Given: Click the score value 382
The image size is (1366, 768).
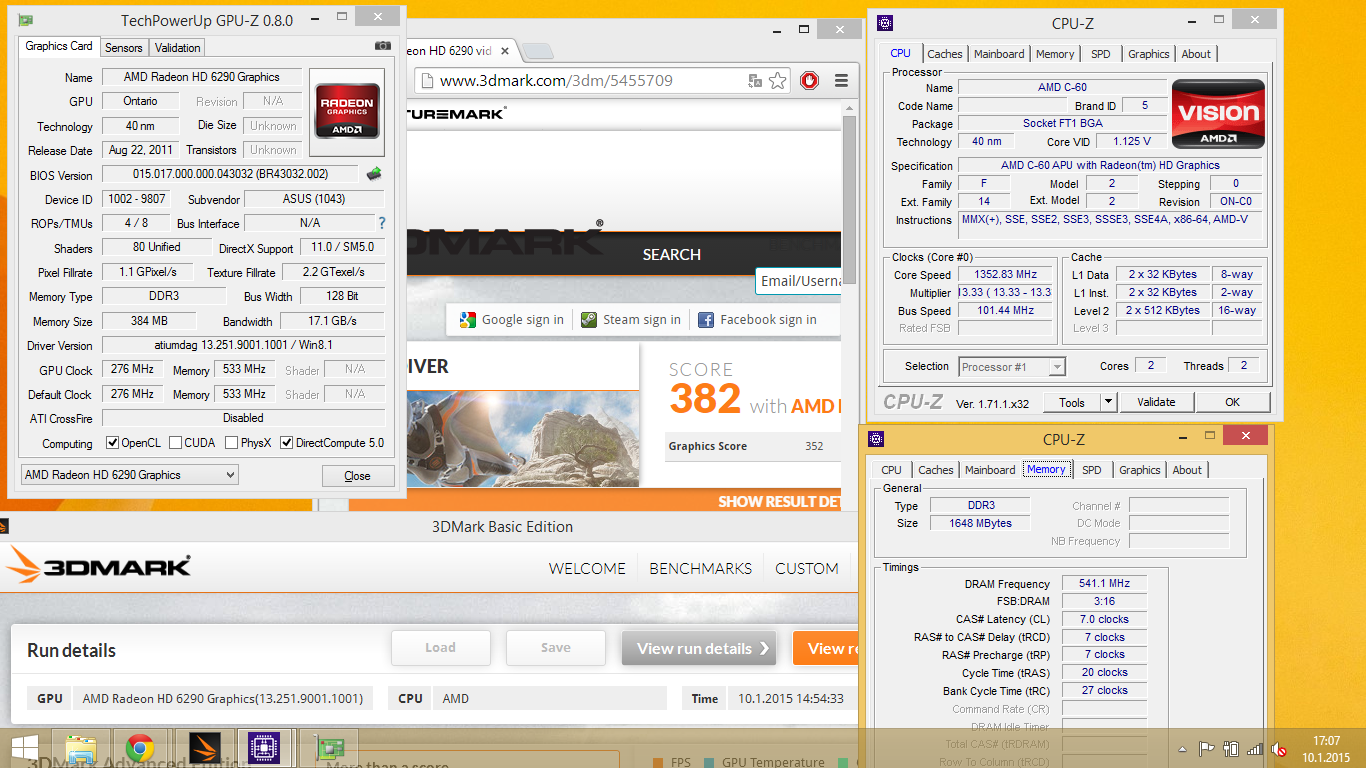Looking at the screenshot, I should pyautogui.click(x=705, y=399).
